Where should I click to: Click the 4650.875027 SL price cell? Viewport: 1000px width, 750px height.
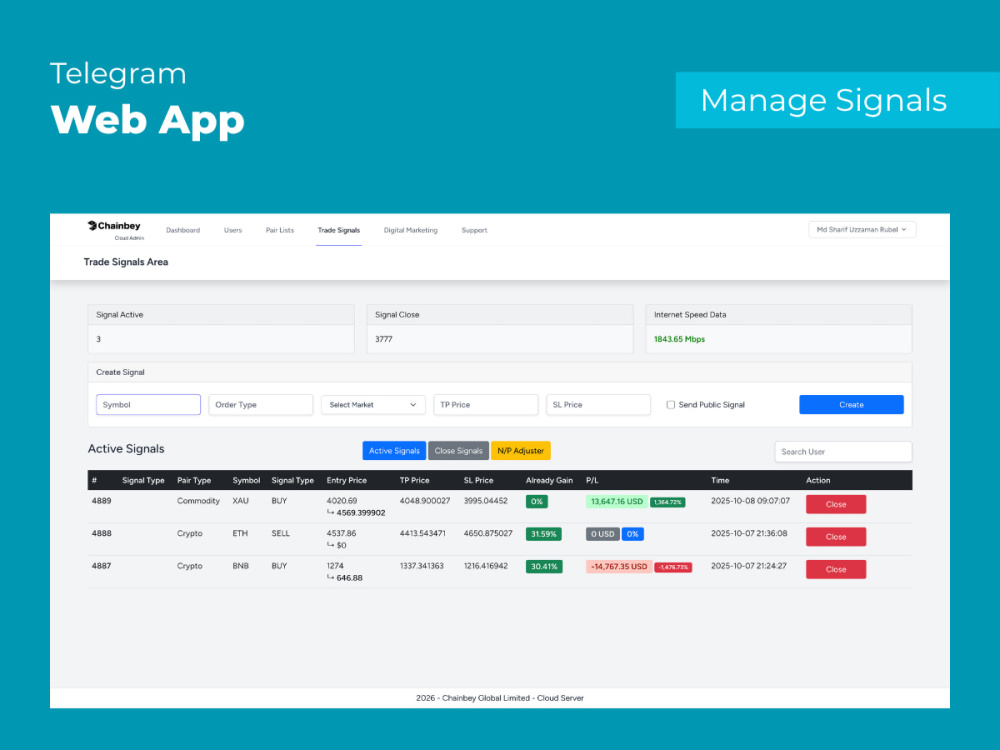(488, 534)
